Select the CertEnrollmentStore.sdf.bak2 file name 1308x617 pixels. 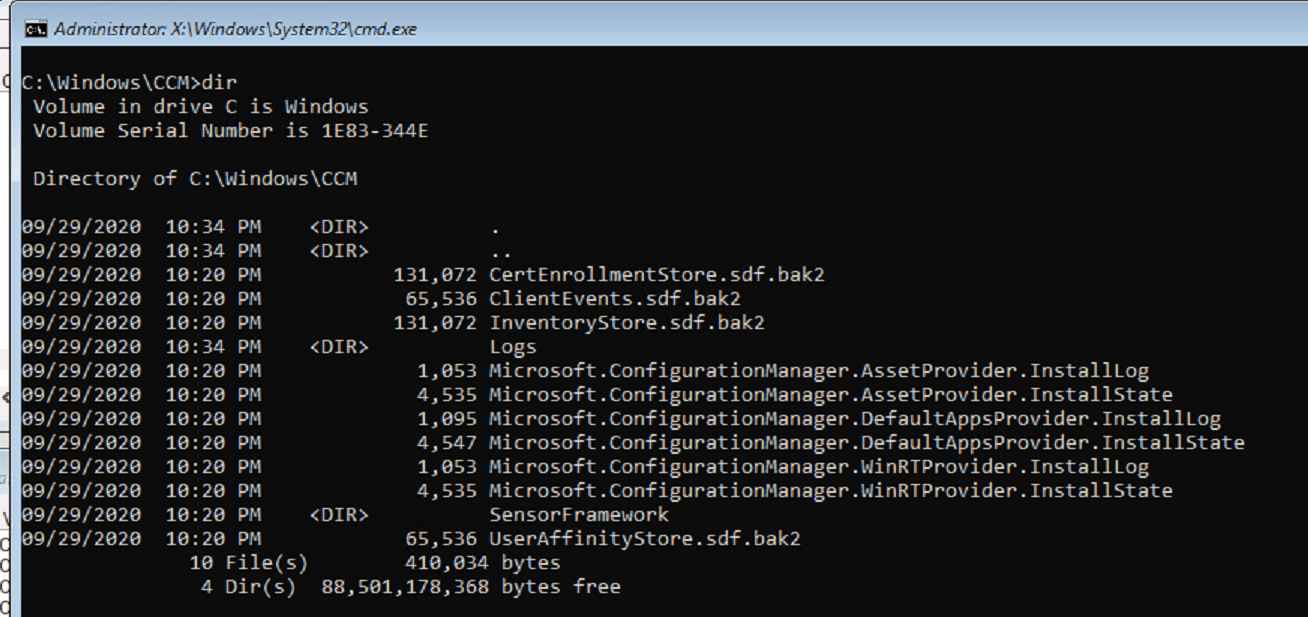pyautogui.click(x=655, y=274)
